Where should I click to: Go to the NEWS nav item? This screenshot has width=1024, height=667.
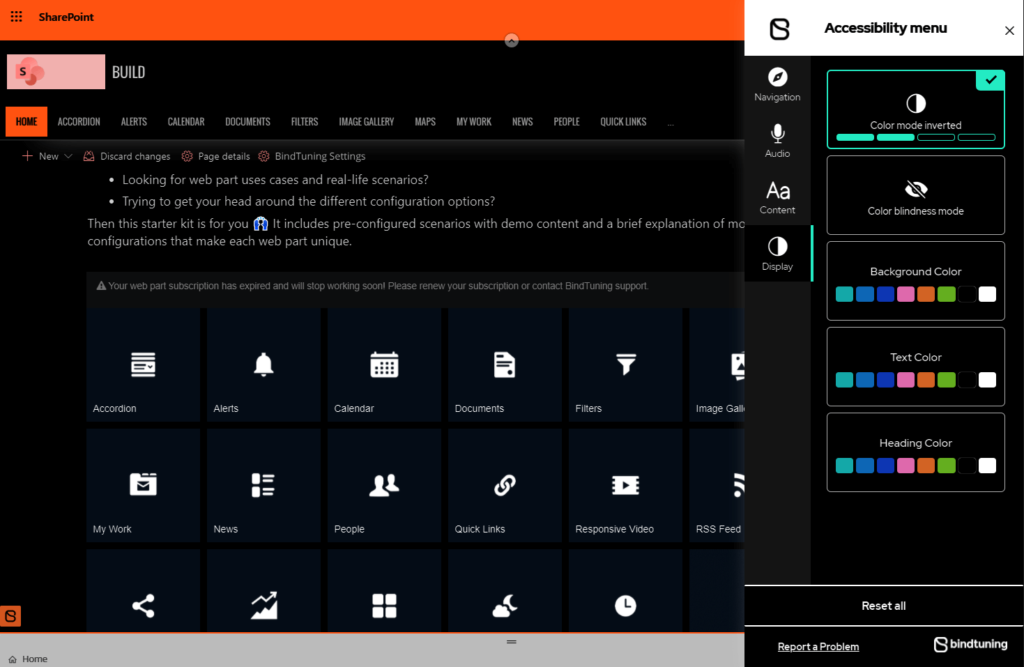point(522,122)
